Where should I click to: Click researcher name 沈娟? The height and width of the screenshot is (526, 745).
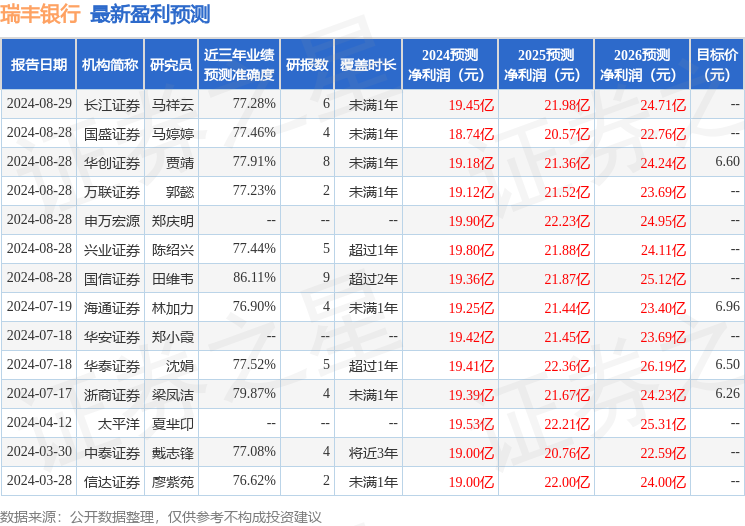click(180, 366)
